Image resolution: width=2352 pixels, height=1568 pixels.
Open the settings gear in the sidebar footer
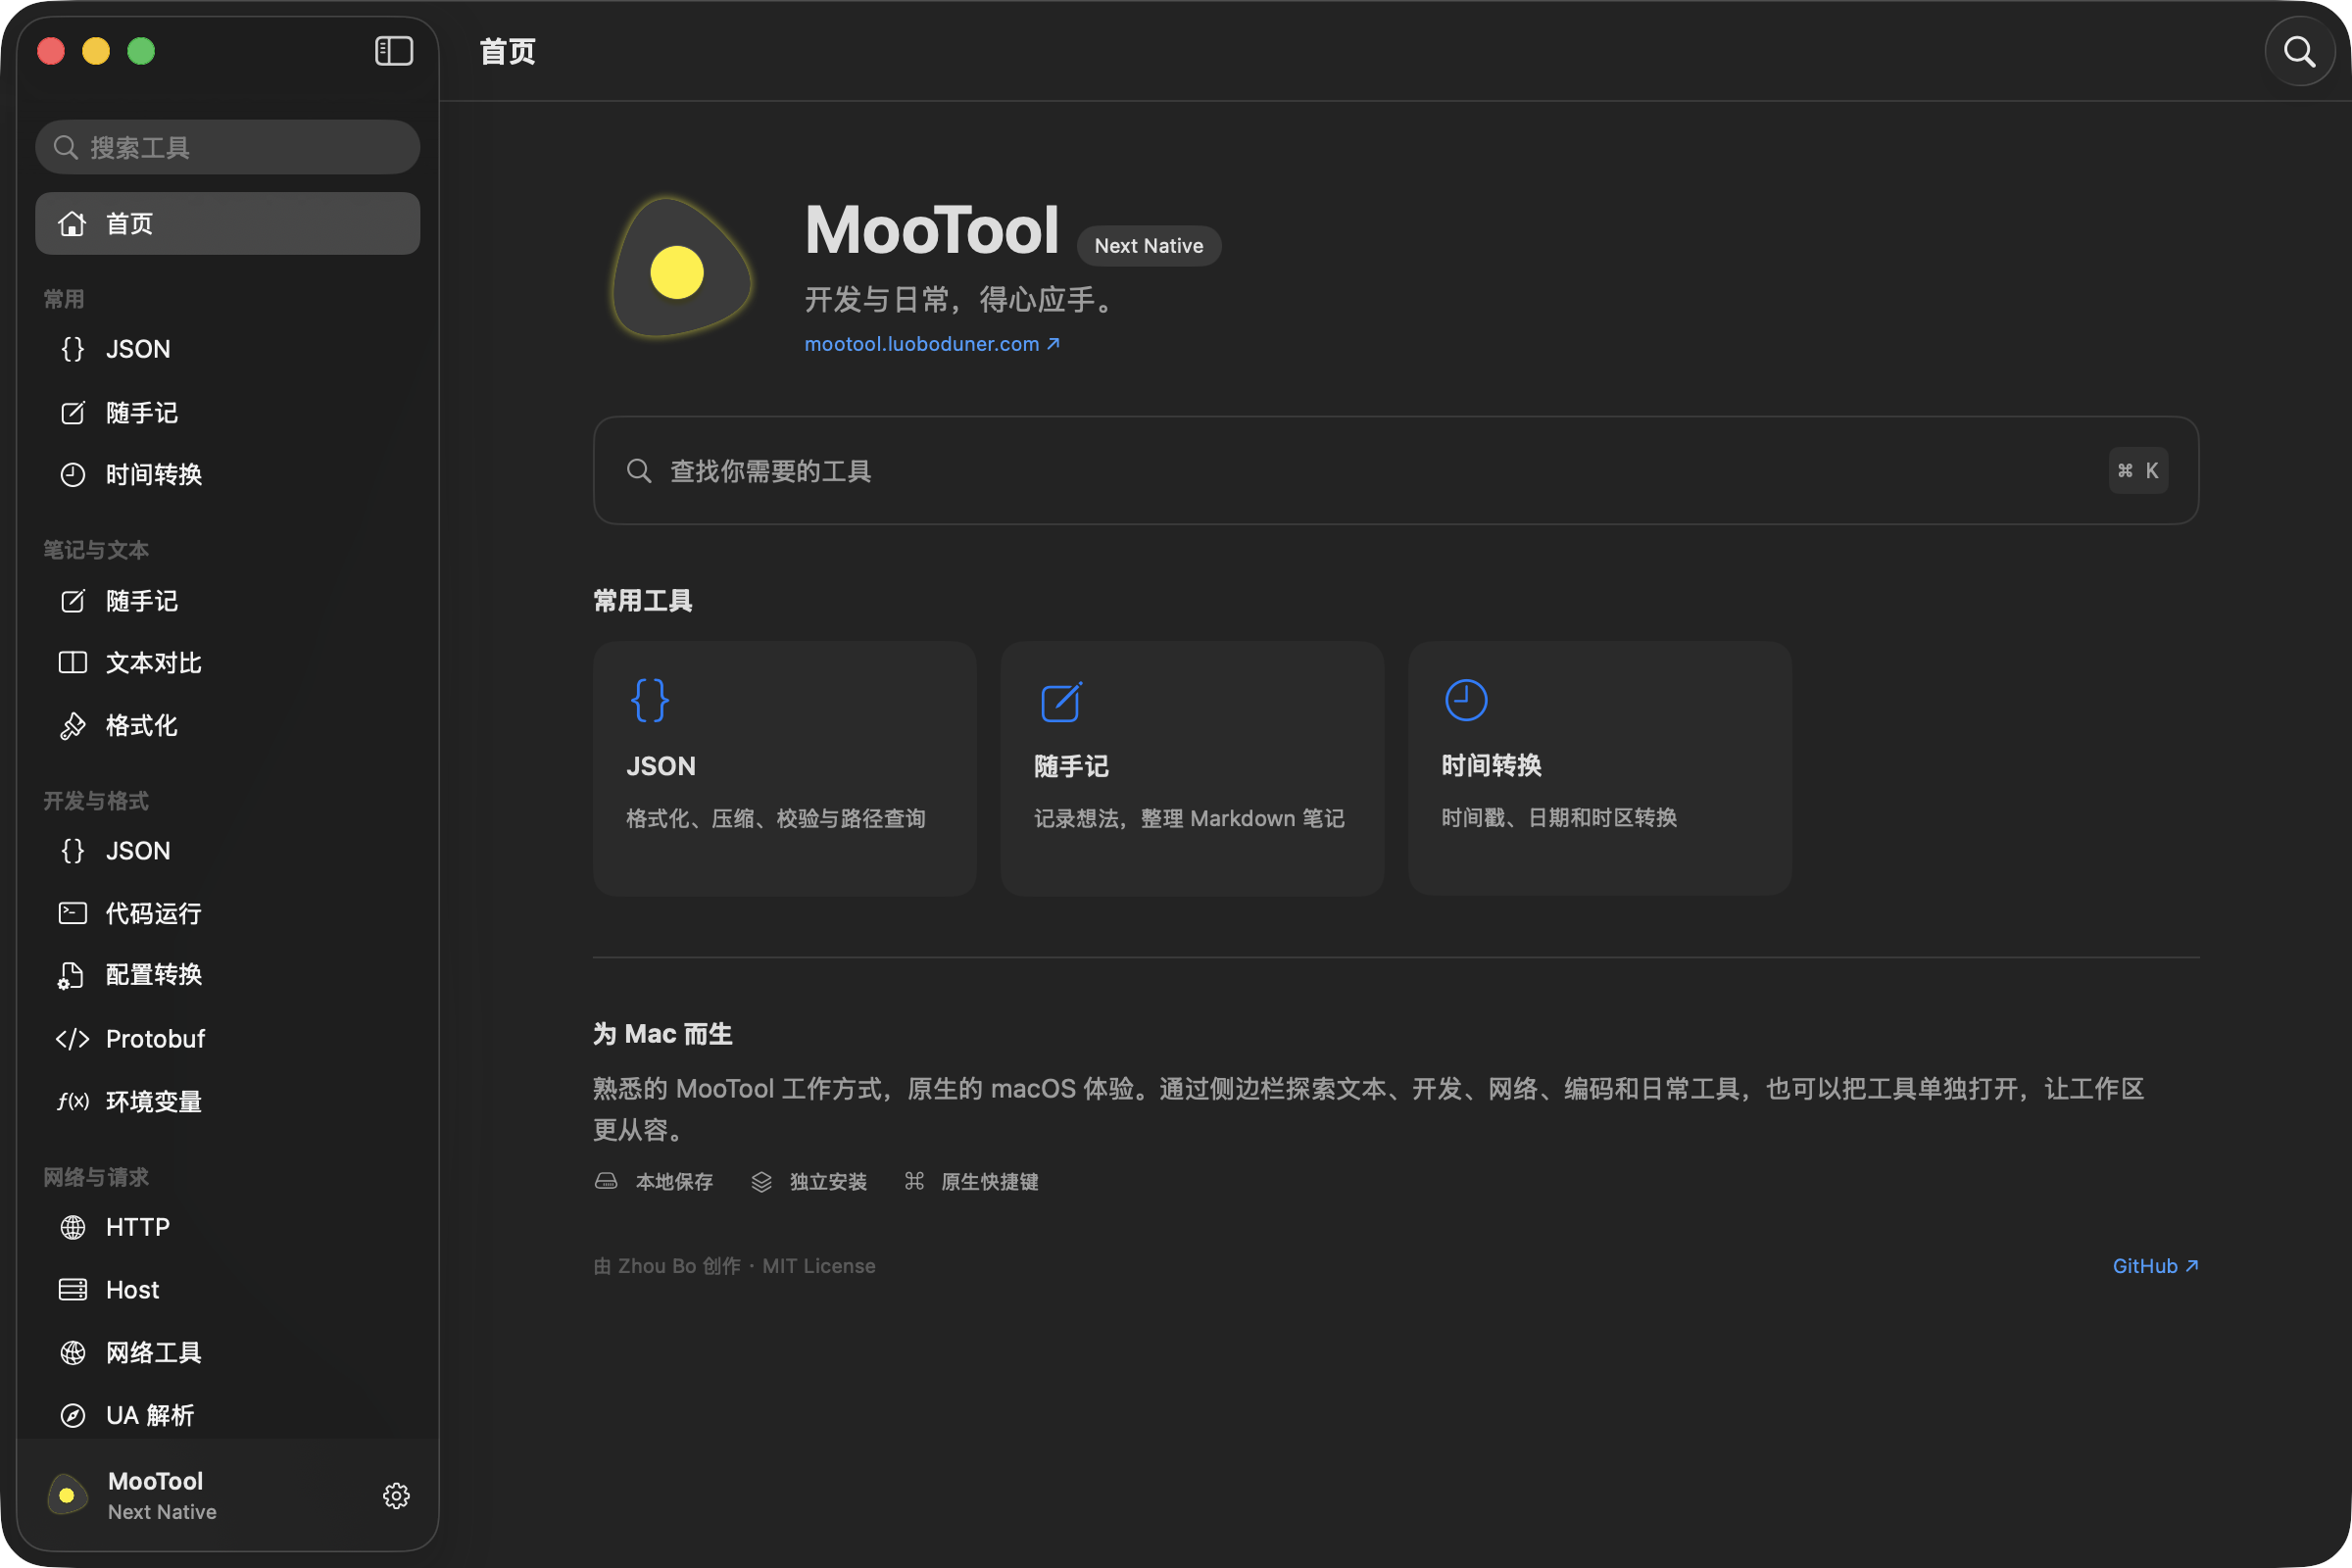point(396,1495)
